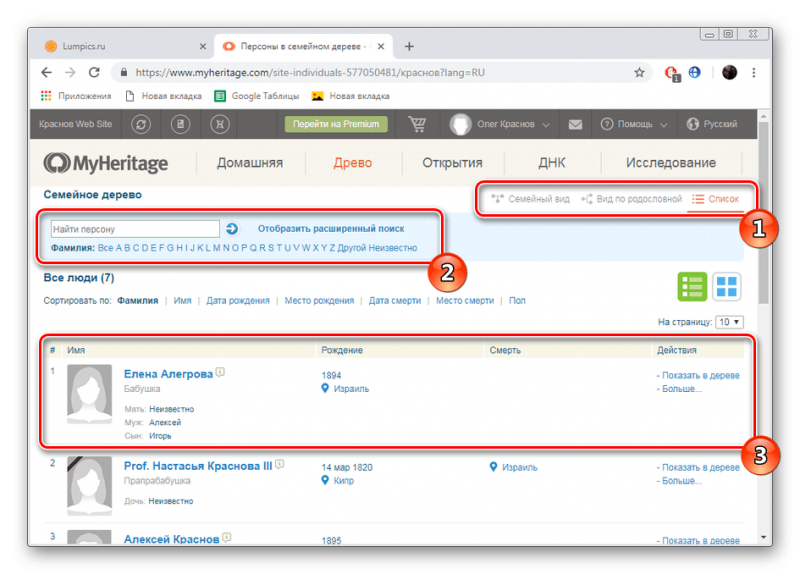Open the Открытия menu item
Screen dimensions: 800x574
452,163
